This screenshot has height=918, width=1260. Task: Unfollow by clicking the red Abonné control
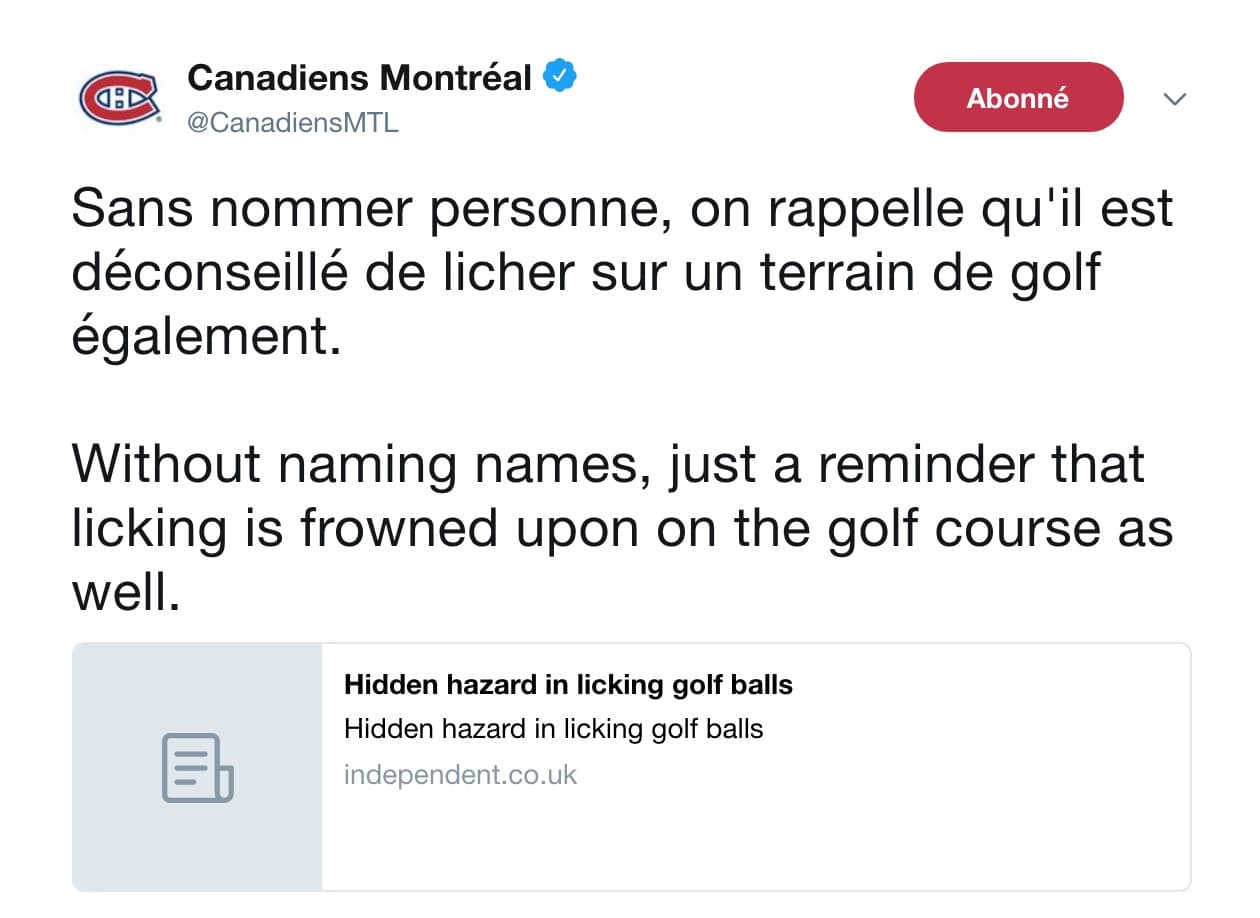coord(1018,96)
